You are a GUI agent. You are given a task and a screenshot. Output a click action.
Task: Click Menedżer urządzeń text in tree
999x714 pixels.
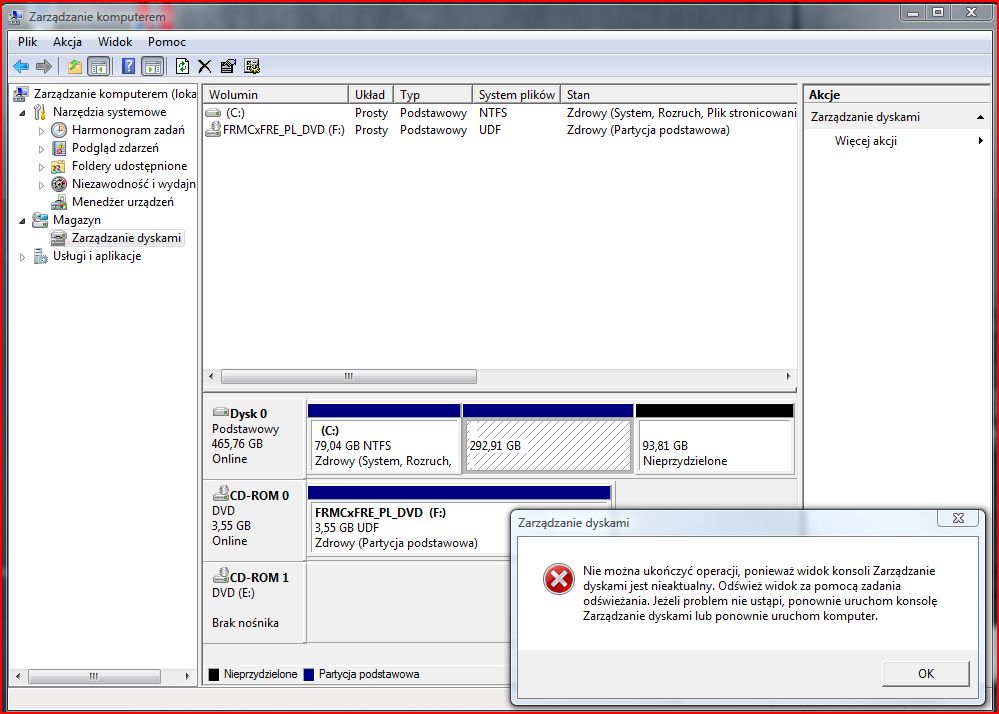[x=122, y=202]
